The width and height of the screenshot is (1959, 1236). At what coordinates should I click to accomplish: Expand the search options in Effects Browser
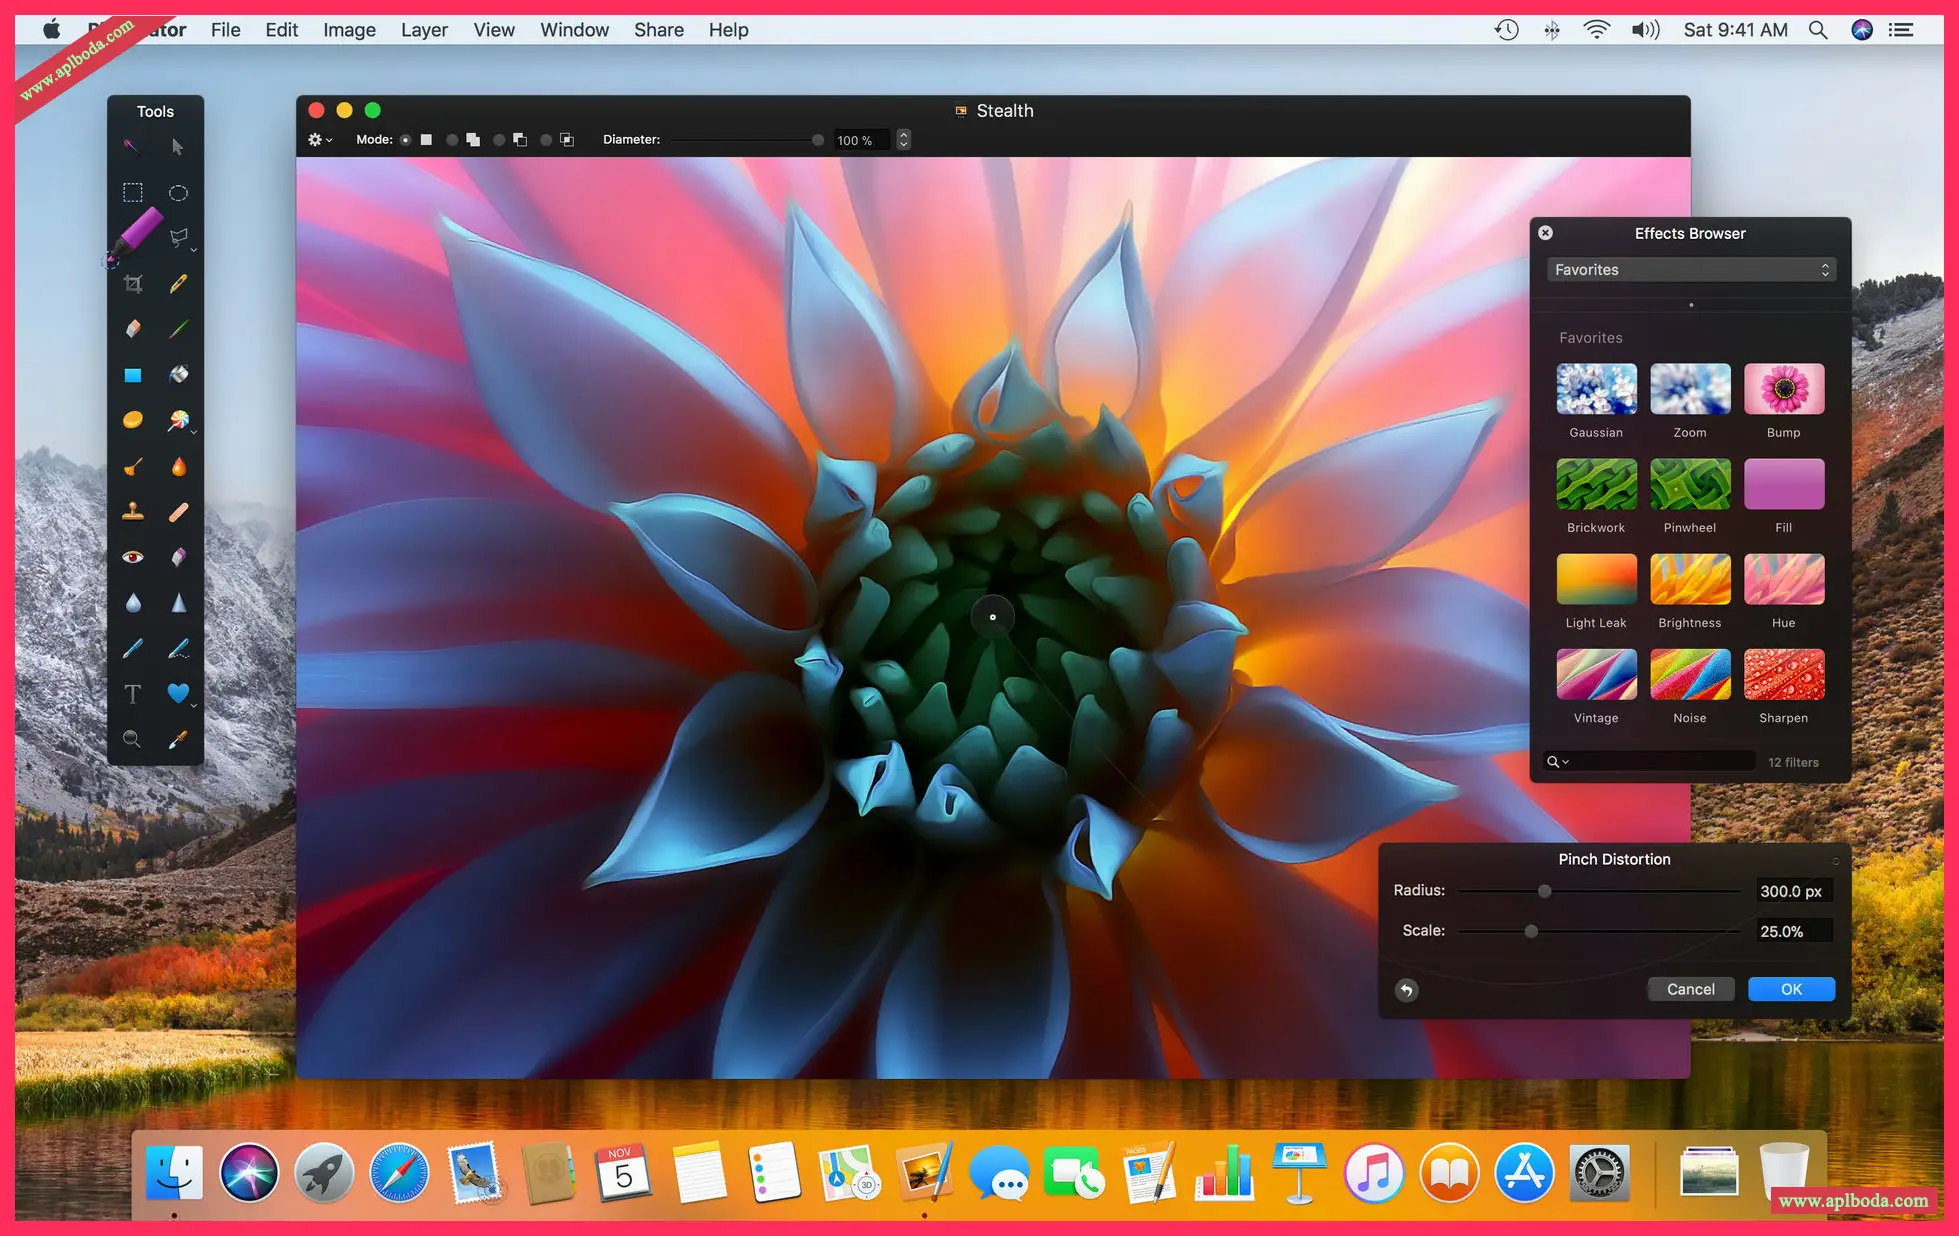tap(1558, 762)
